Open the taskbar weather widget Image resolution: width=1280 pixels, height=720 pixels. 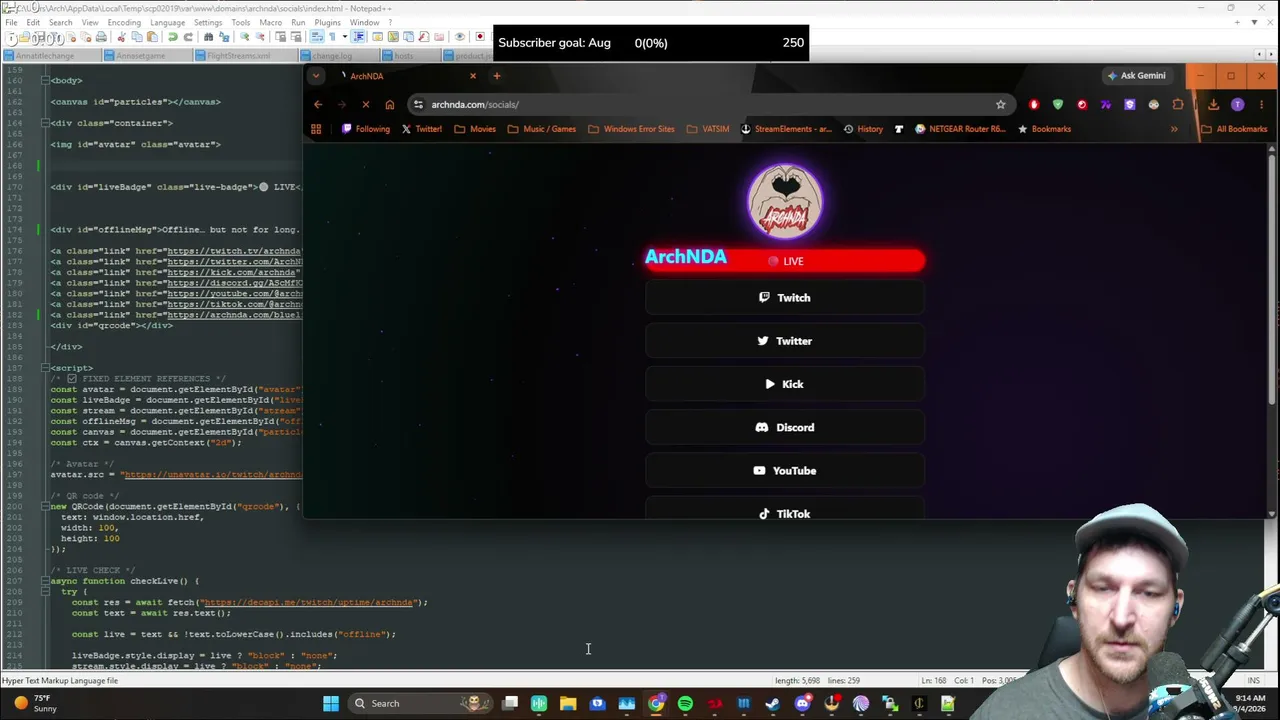[35, 703]
